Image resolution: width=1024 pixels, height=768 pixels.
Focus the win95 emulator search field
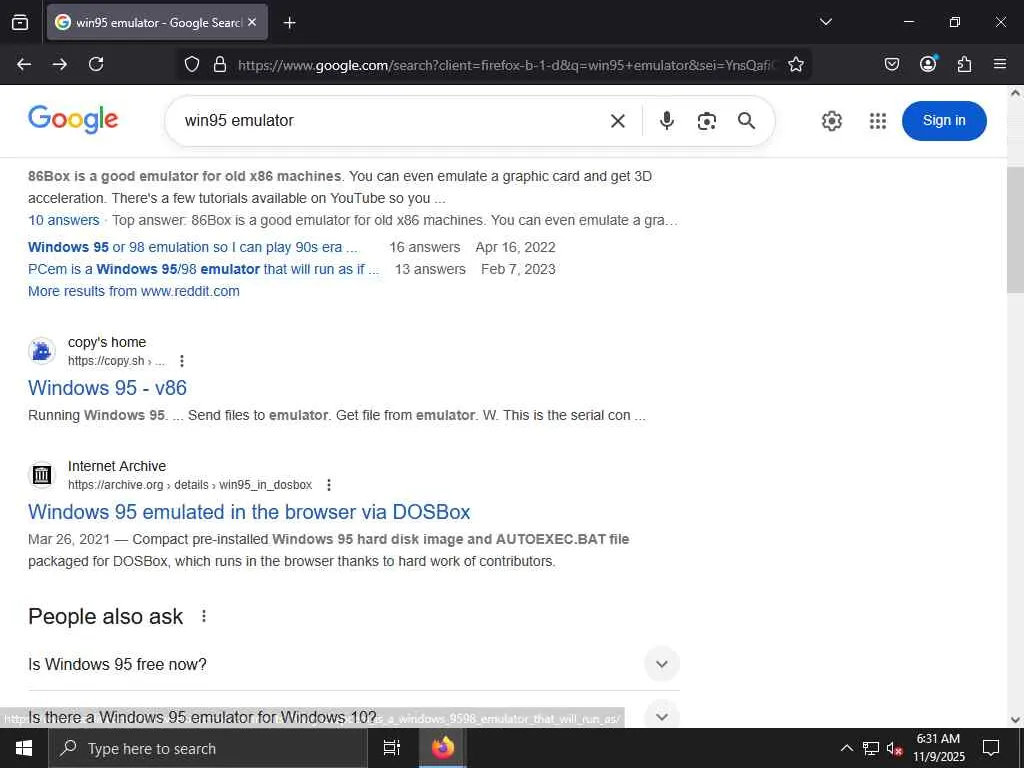[x=392, y=121]
